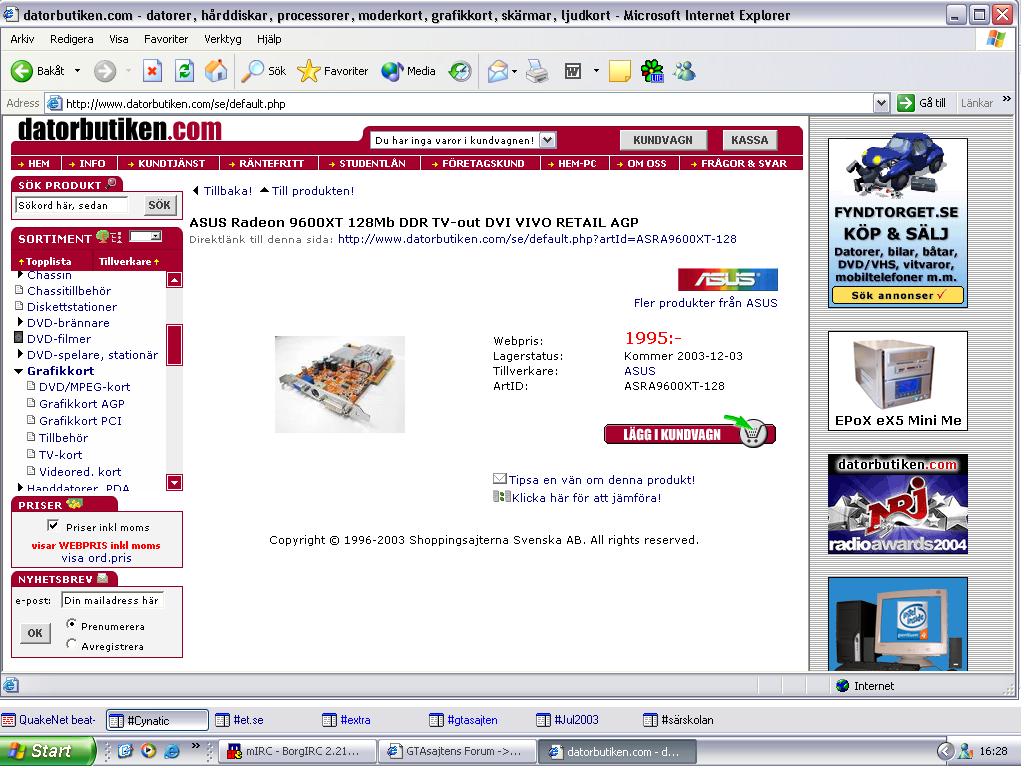Select the Avregistrera radio button
This screenshot has height=768, width=1024.
[71, 644]
